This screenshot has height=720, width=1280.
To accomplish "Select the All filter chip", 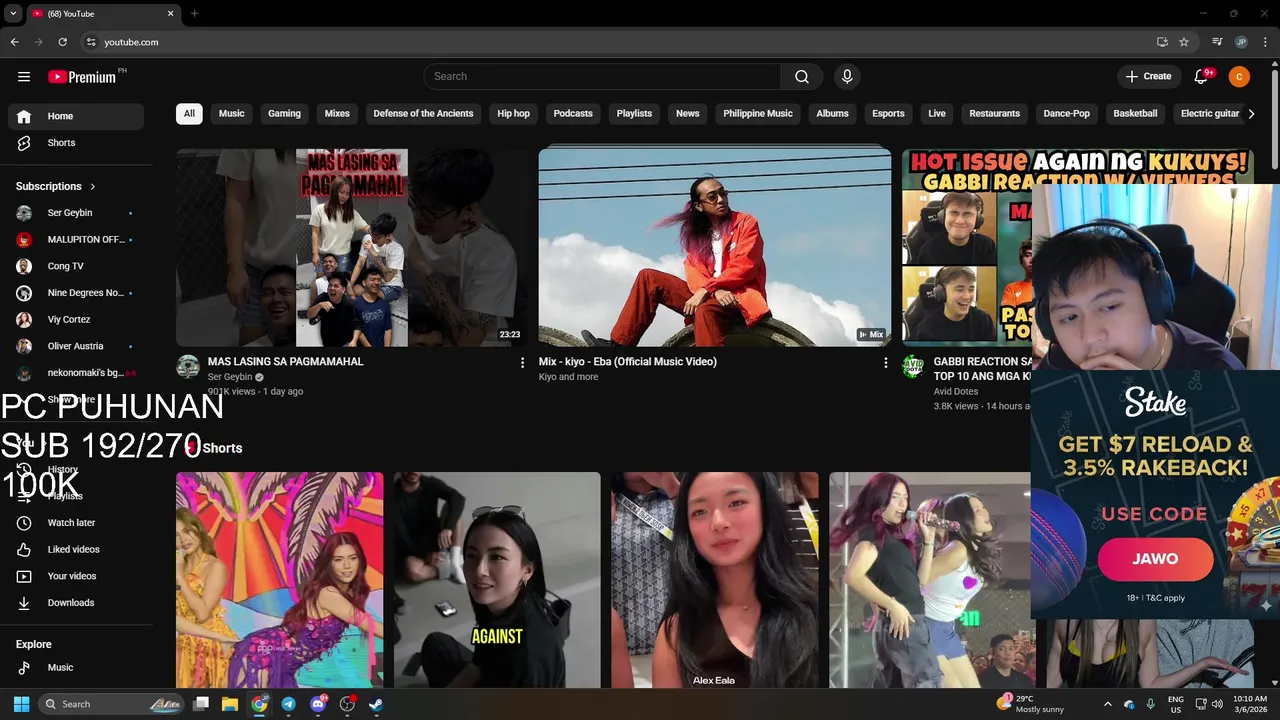I will click(189, 114).
